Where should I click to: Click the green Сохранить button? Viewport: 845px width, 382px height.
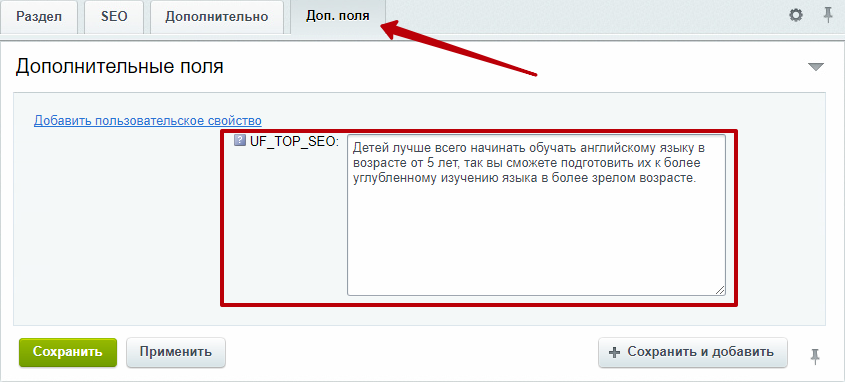click(x=68, y=352)
